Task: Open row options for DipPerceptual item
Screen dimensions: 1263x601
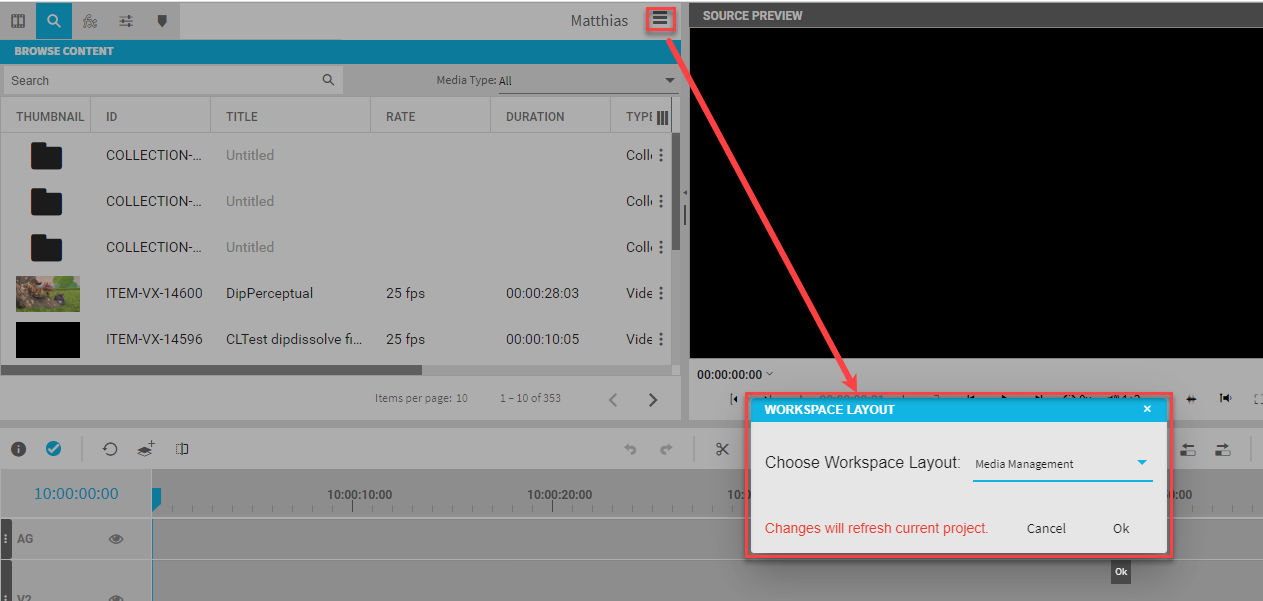Action: (x=661, y=293)
